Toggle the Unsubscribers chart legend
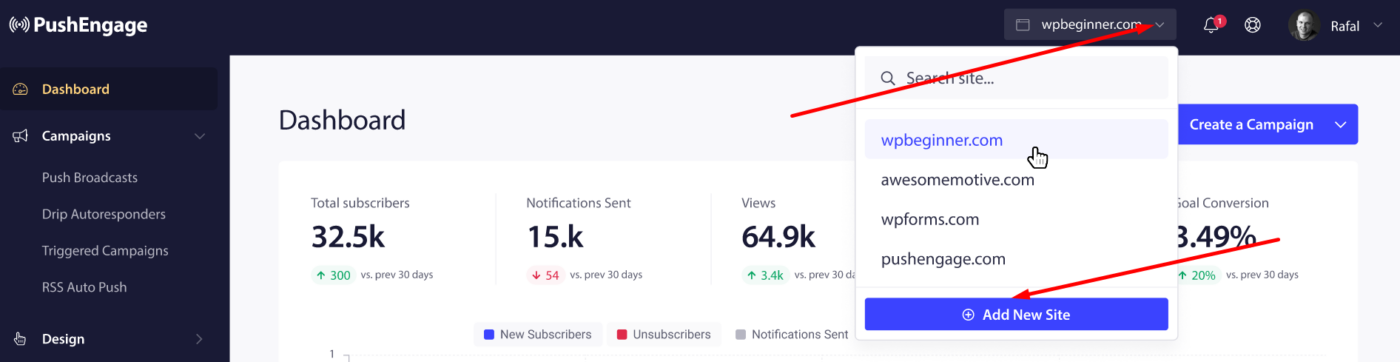The height and width of the screenshot is (362, 1400). click(663, 334)
